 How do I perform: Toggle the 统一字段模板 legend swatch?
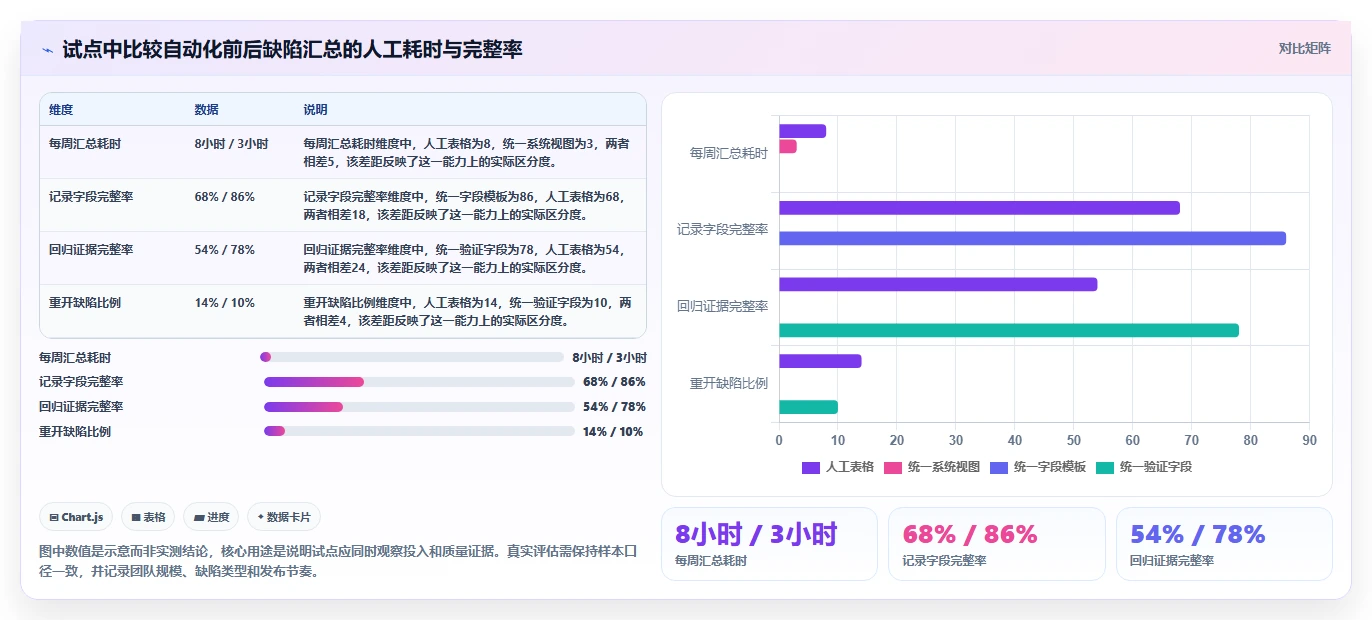click(x=999, y=467)
